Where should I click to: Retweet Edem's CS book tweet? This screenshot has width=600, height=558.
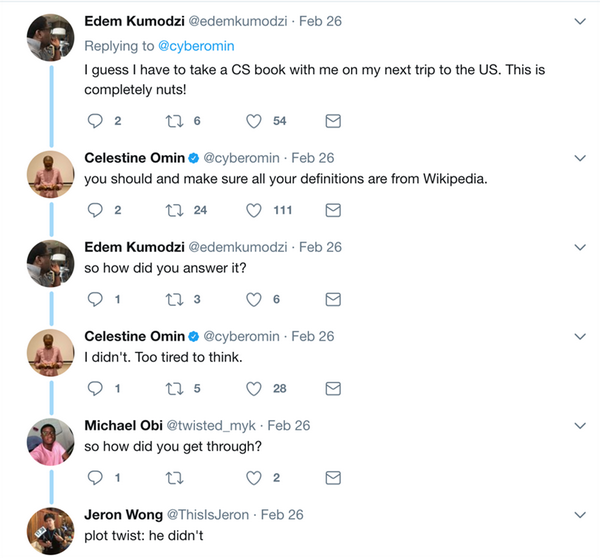click(x=176, y=121)
